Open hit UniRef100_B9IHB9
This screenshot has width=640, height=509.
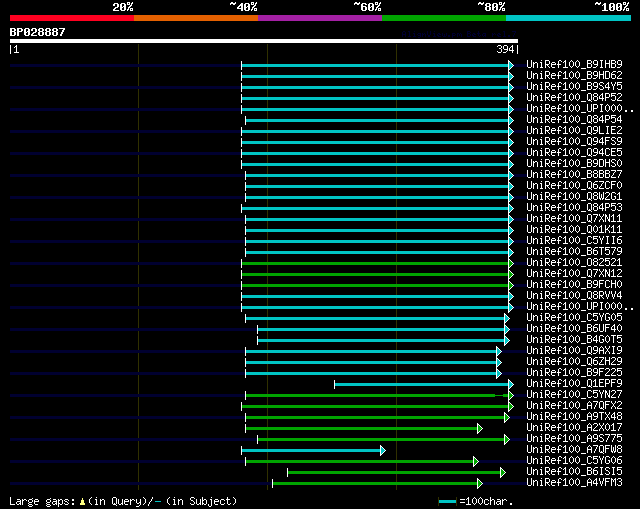[574, 64]
